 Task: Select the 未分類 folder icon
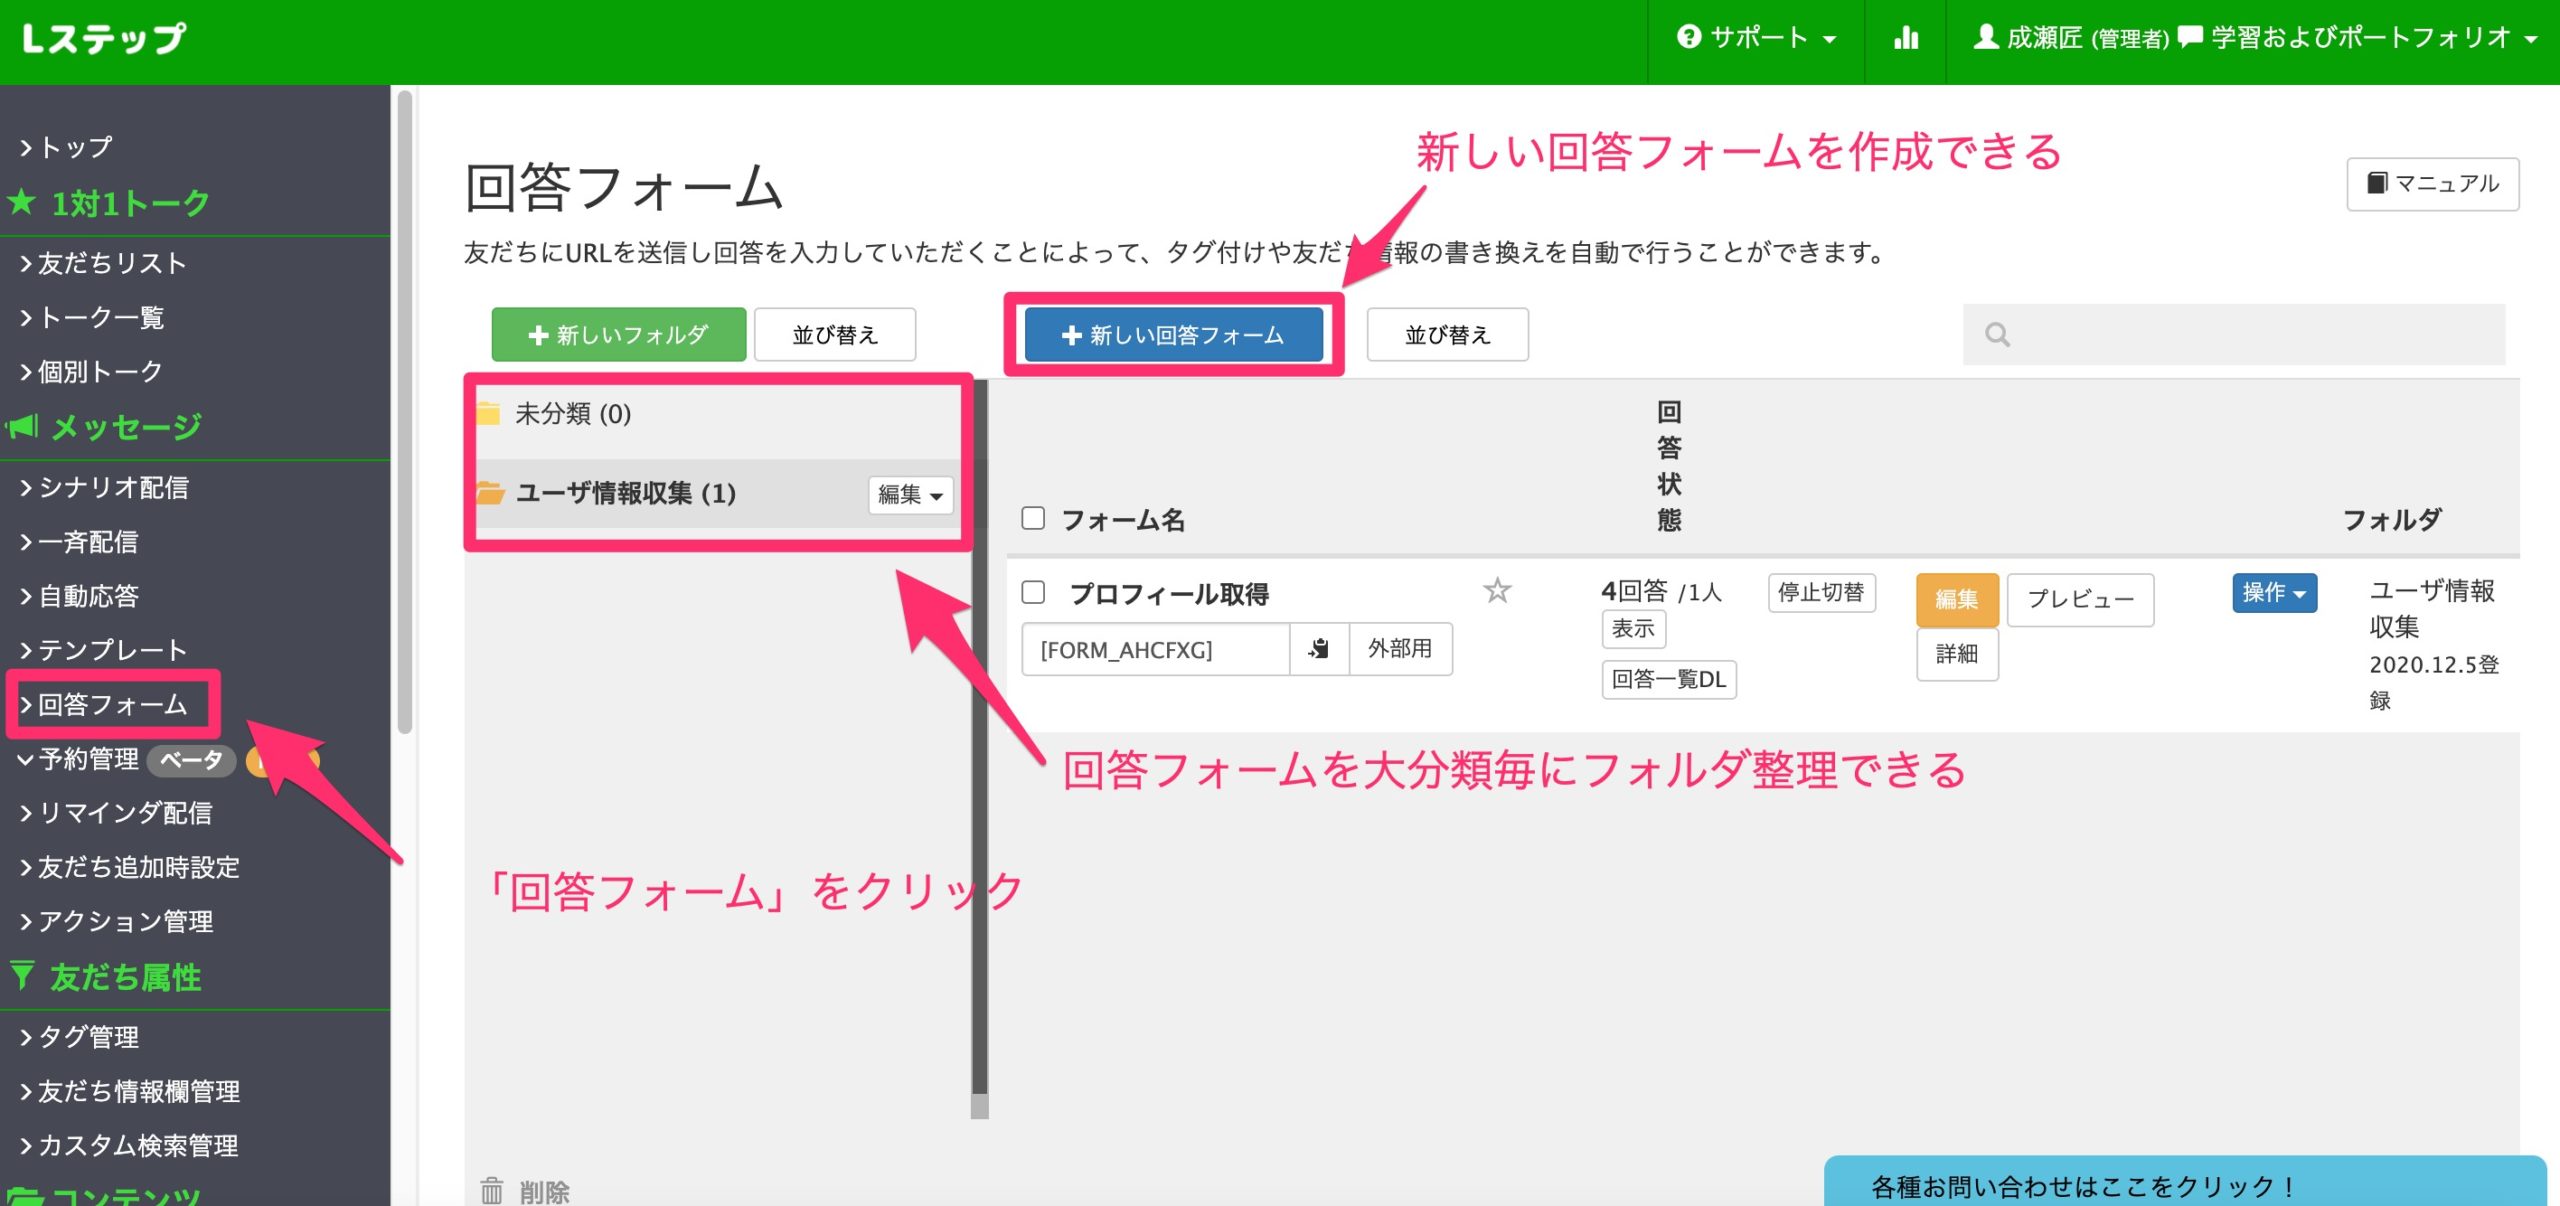click(x=489, y=413)
